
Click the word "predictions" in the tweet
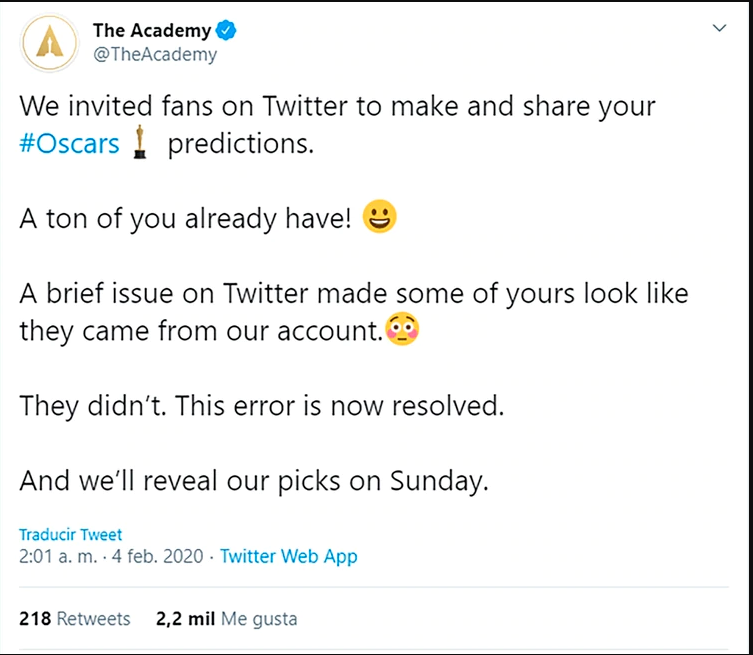tap(240, 144)
